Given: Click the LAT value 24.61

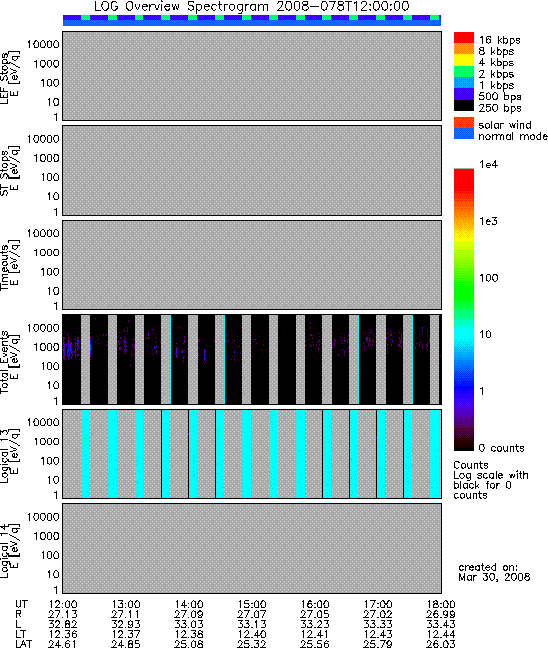Looking at the screenshot, I should pos(63,644).
